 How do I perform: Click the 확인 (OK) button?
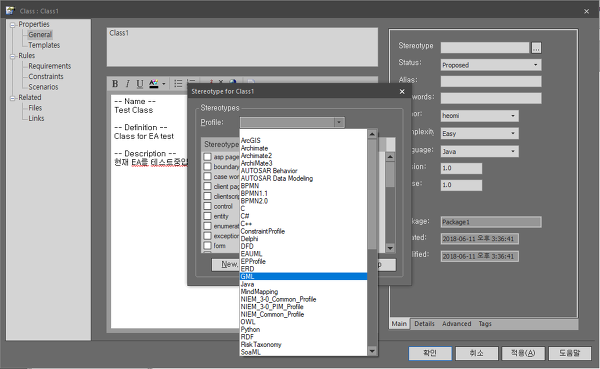coord(430,353)
